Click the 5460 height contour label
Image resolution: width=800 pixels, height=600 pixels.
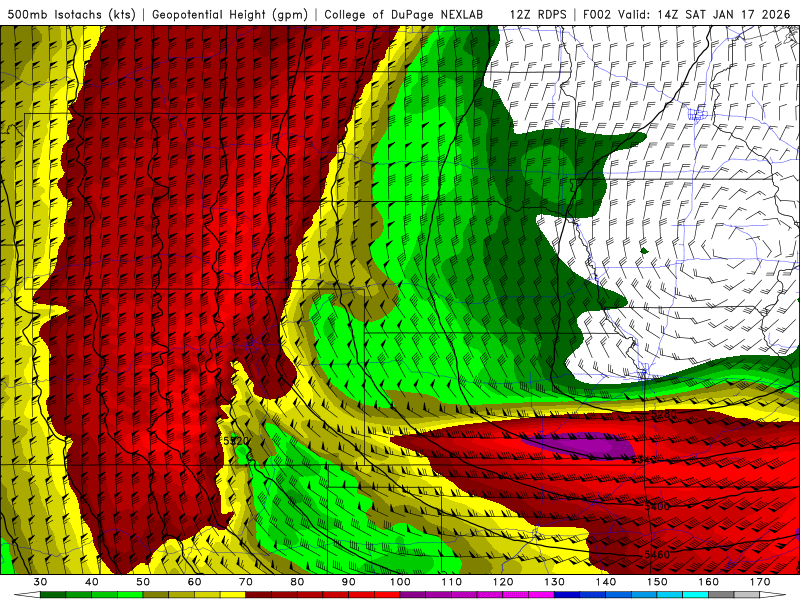(657, 555)
